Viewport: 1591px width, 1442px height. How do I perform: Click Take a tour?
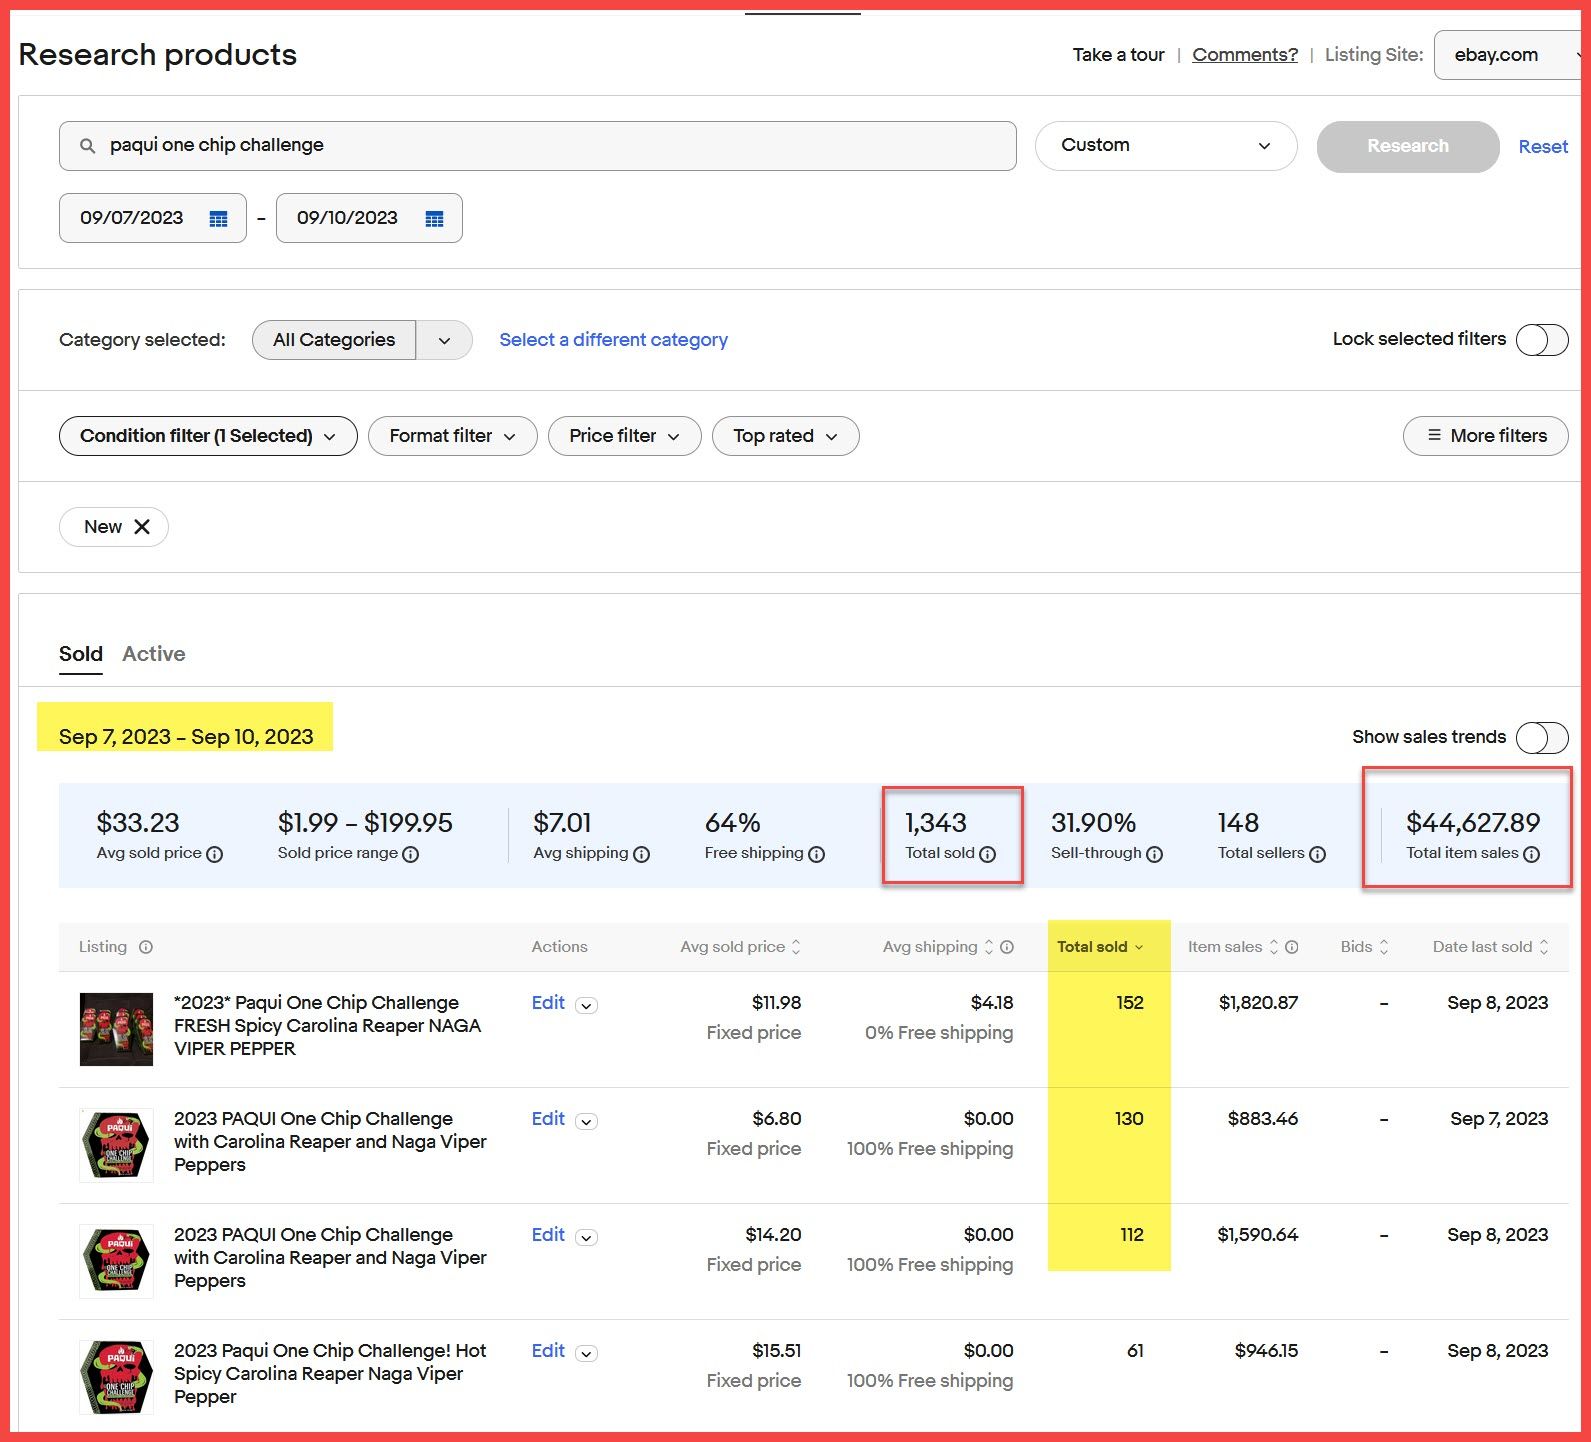(x=1119, y=55)
